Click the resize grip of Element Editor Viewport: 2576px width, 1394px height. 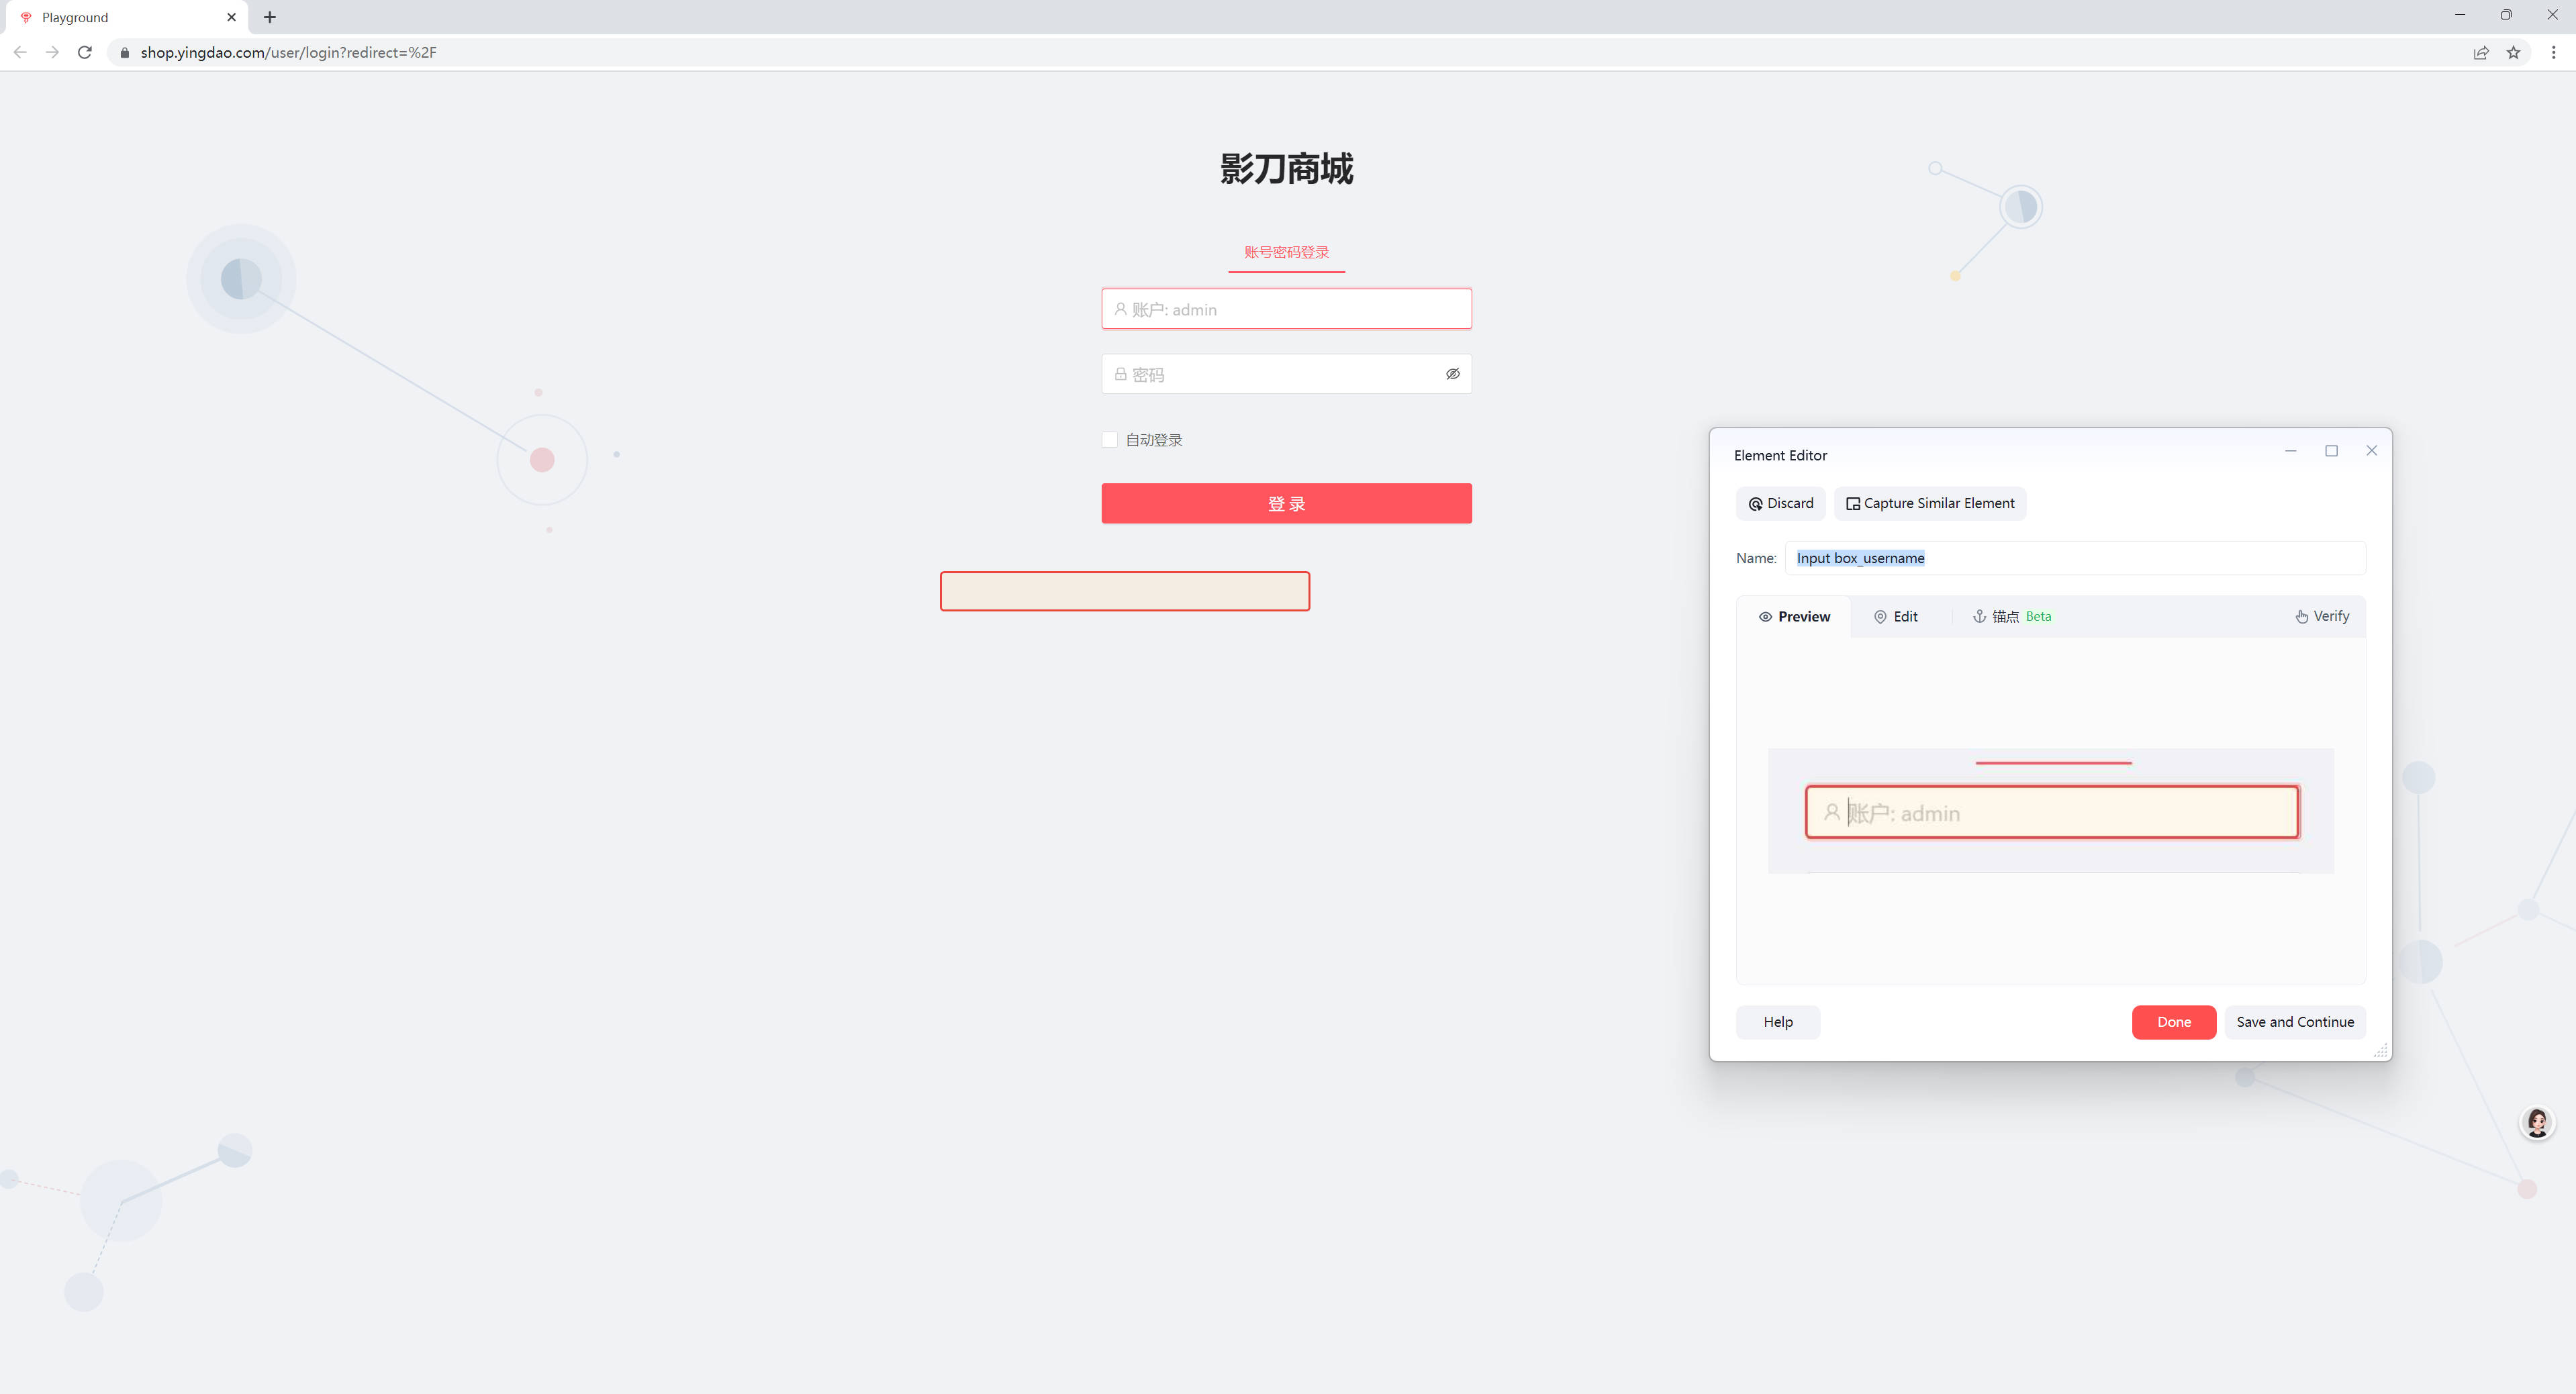(2380, 1050)
